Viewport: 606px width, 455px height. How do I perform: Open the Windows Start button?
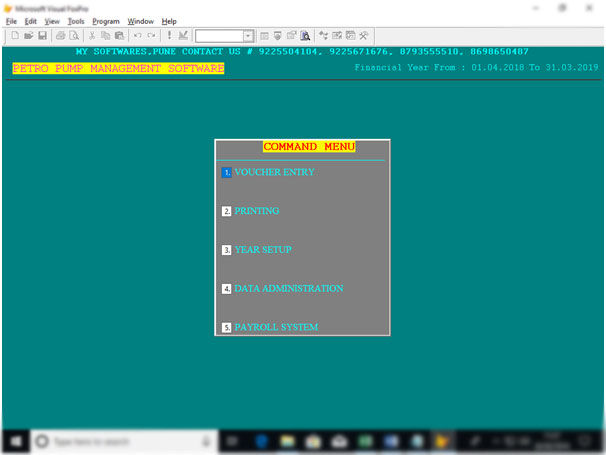[16, 441]
